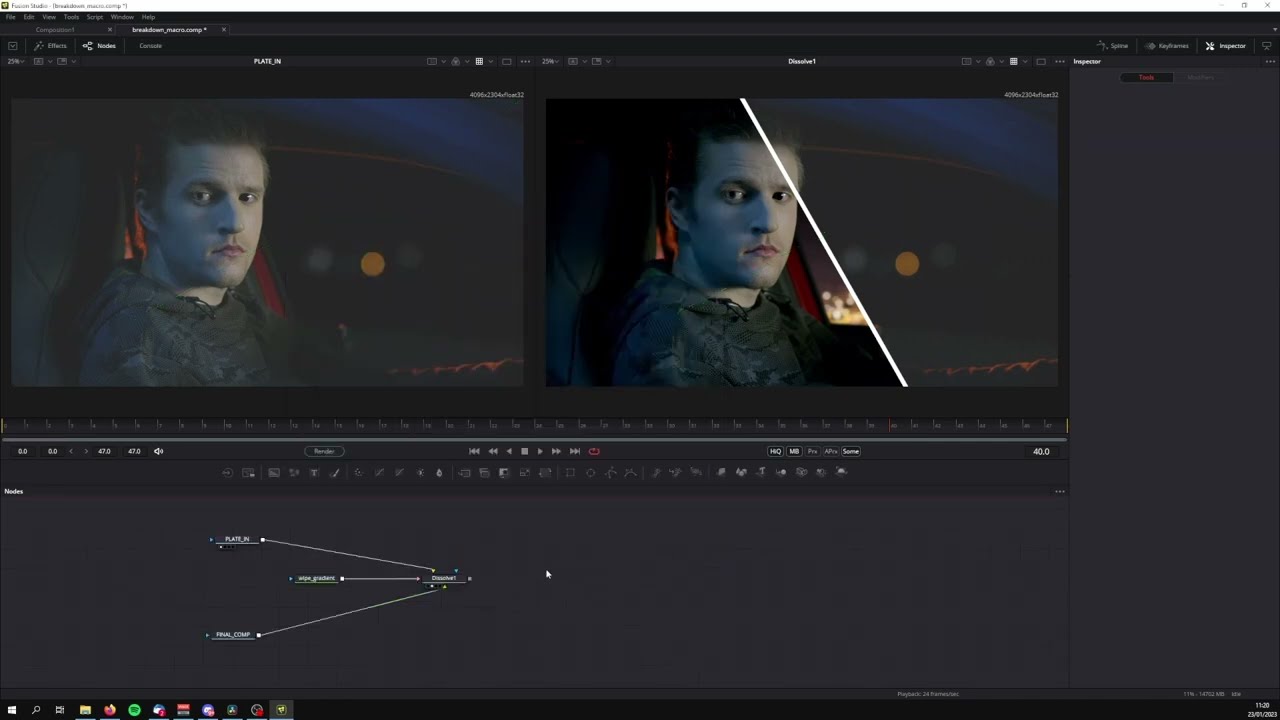Add a Polygon mask tool from the toolbar
This screenshot has height=720, width=1280.
coord(610,472)
